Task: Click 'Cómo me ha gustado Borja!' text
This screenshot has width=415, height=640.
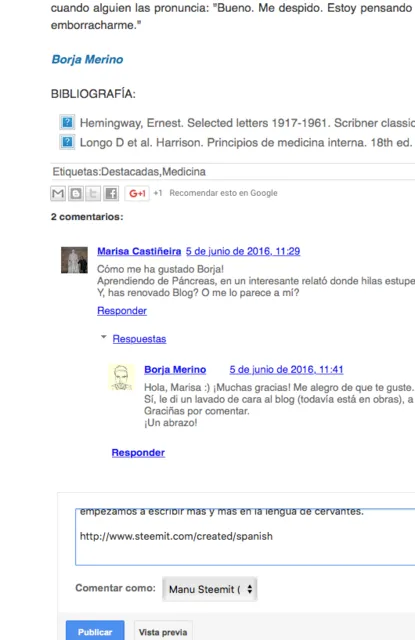Action: pyautogui.click(x=160, y=269)
